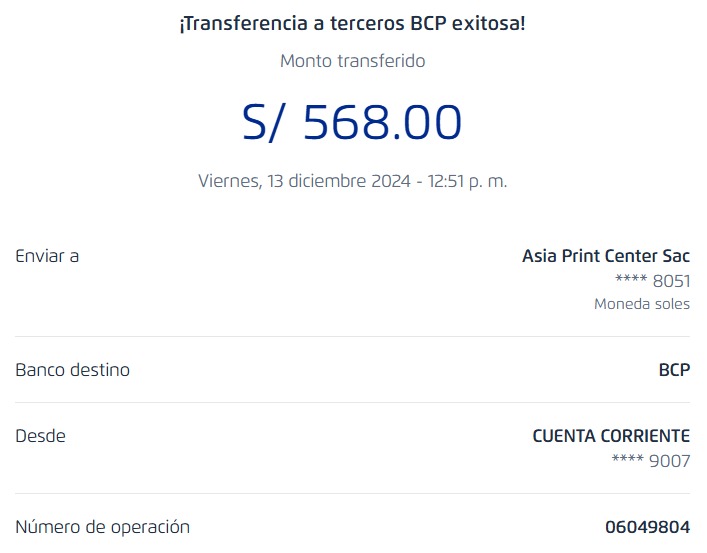
Task: Click the word 'exitosa!' in the heading
Action: pyautogui.click(x=488, y=23)
